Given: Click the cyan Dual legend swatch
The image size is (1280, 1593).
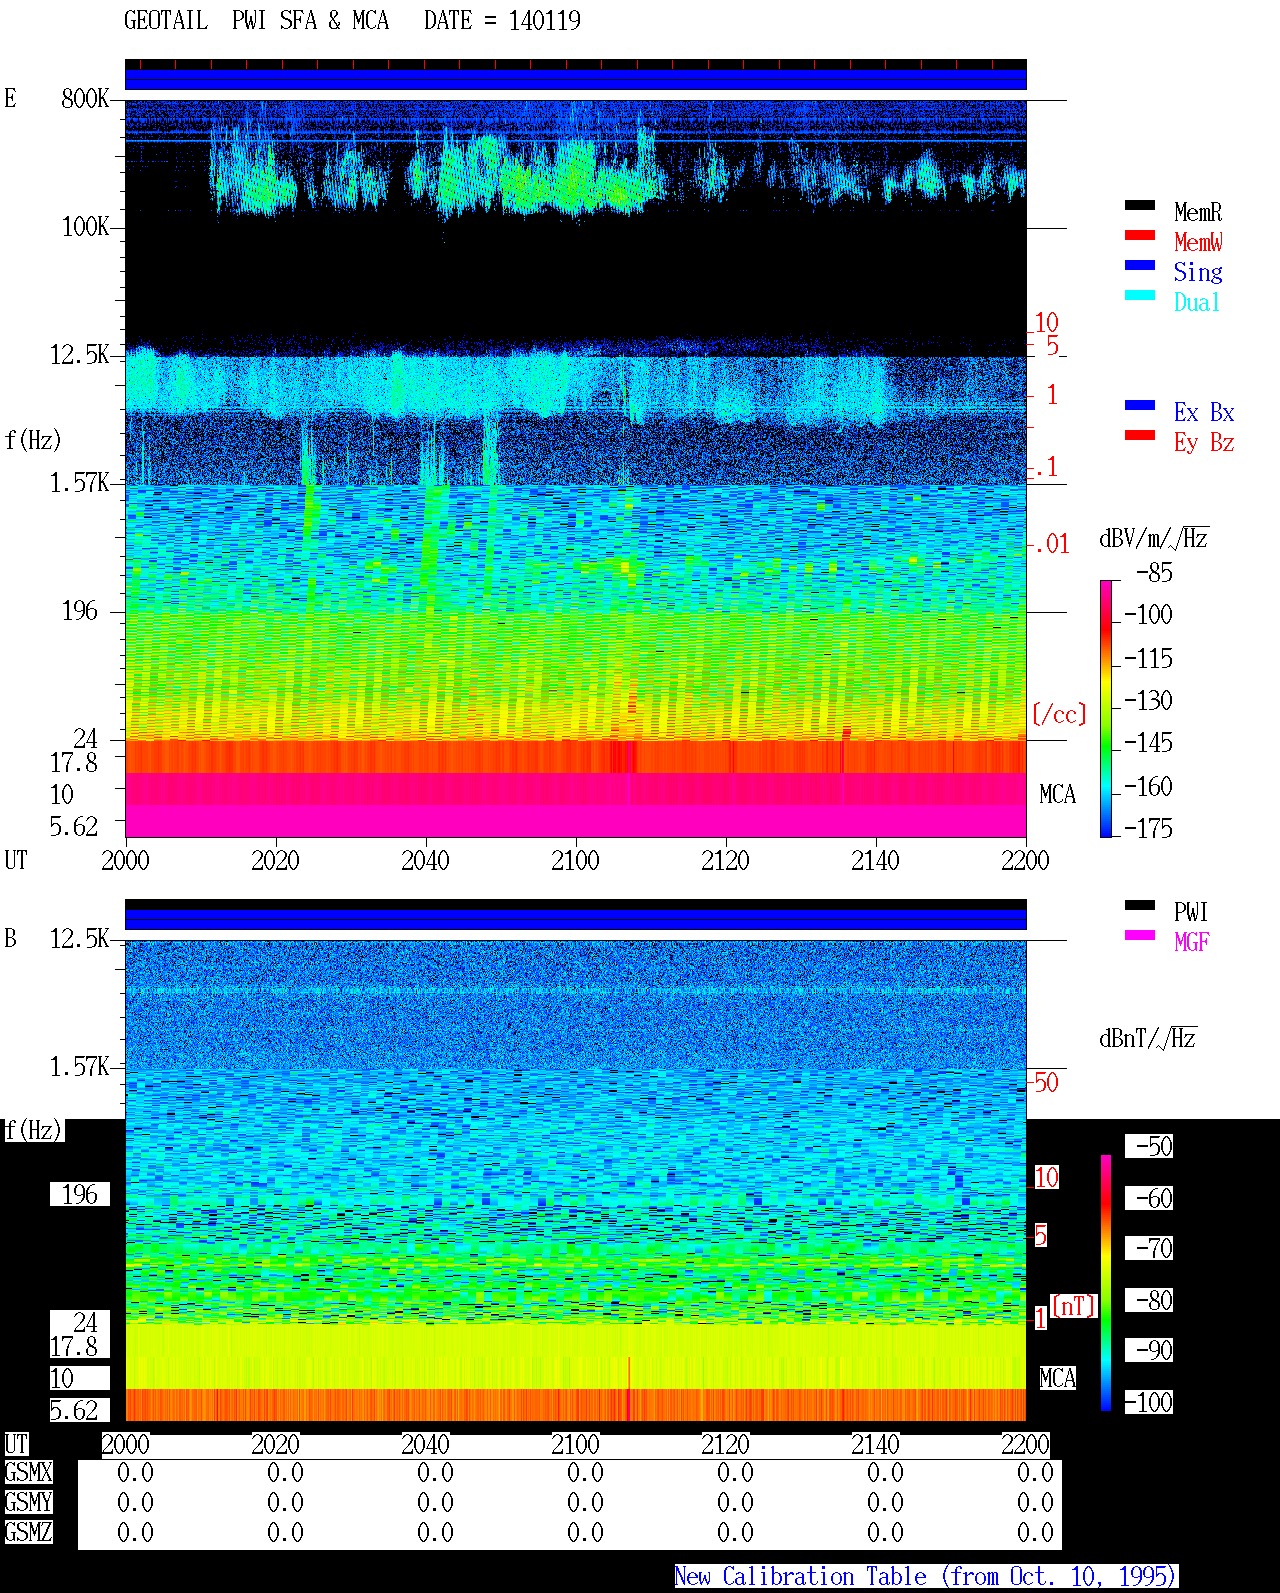Looking at the screenshot, I should [x=1140, y=295].
